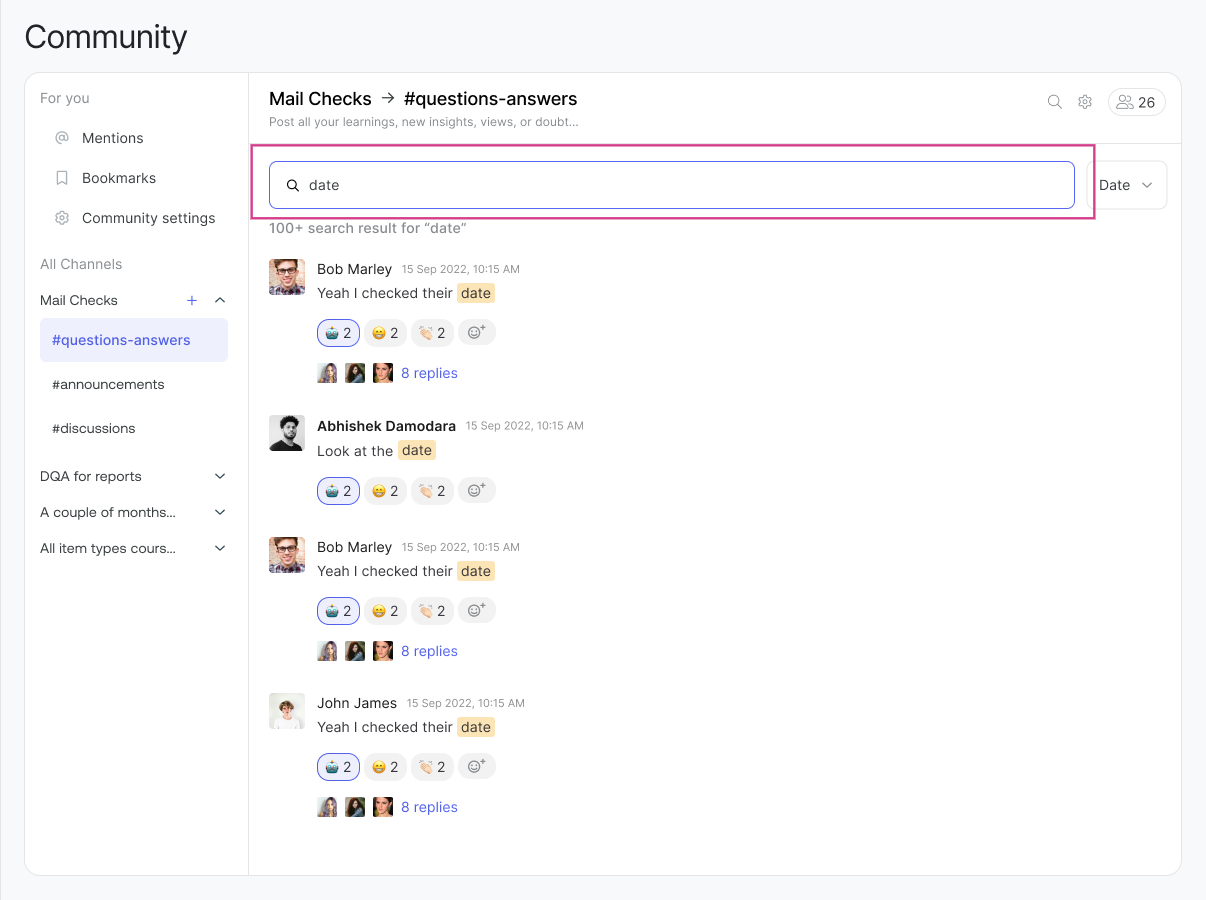Click the search magnifier icon in header
Image resolution: width=1206 pixels, height=900 pixels.
(1054, 102)
